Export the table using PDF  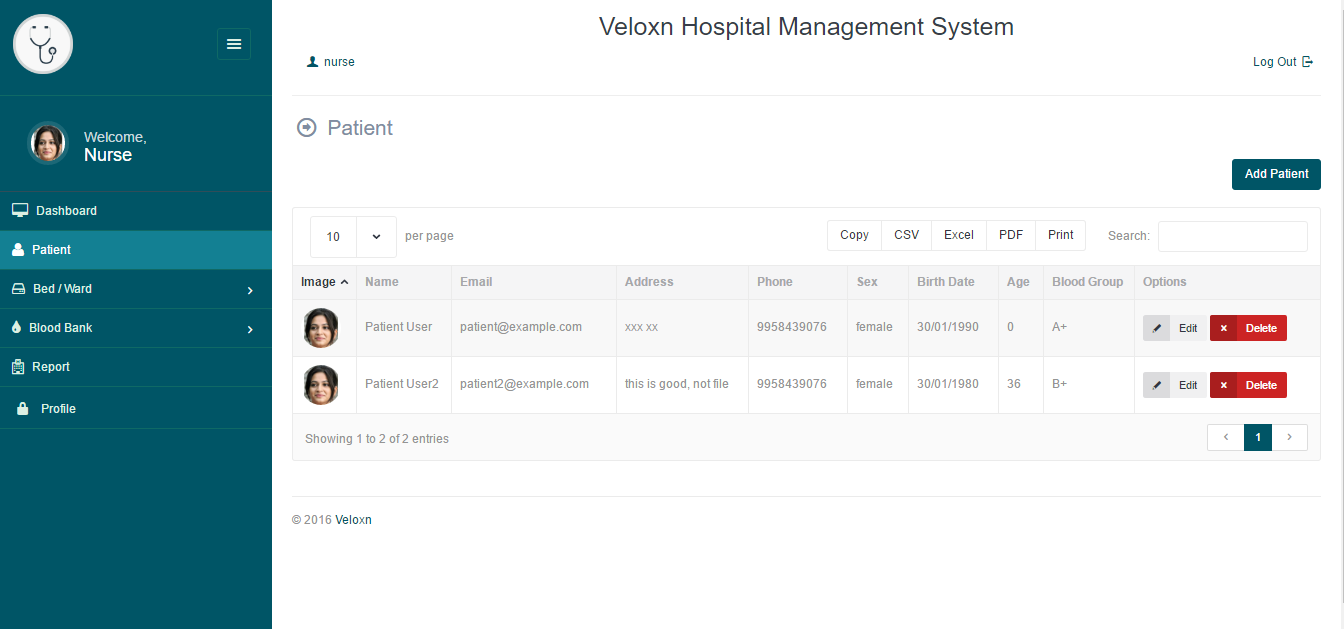1011,235
